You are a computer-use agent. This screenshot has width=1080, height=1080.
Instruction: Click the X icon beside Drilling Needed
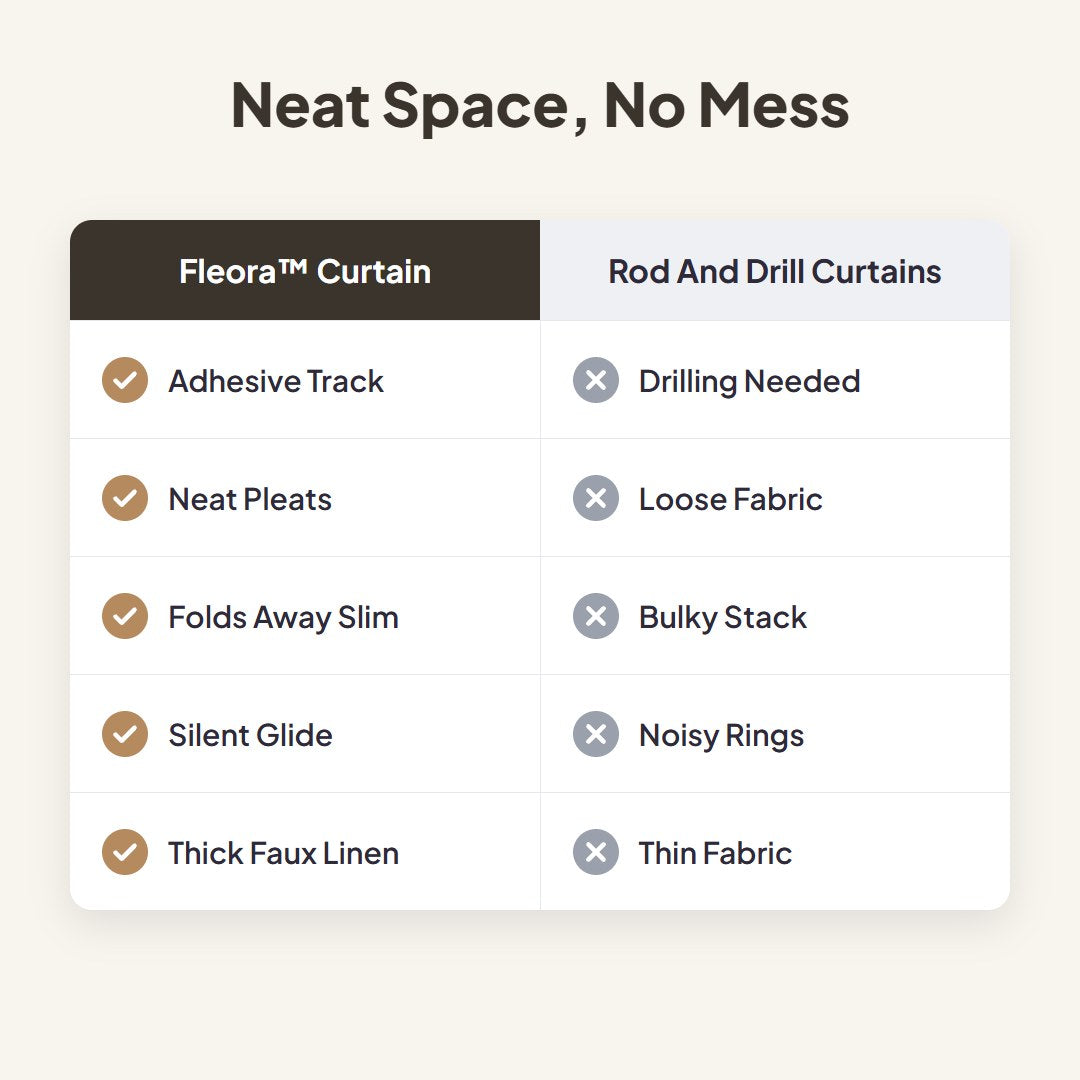click(596, 380)
